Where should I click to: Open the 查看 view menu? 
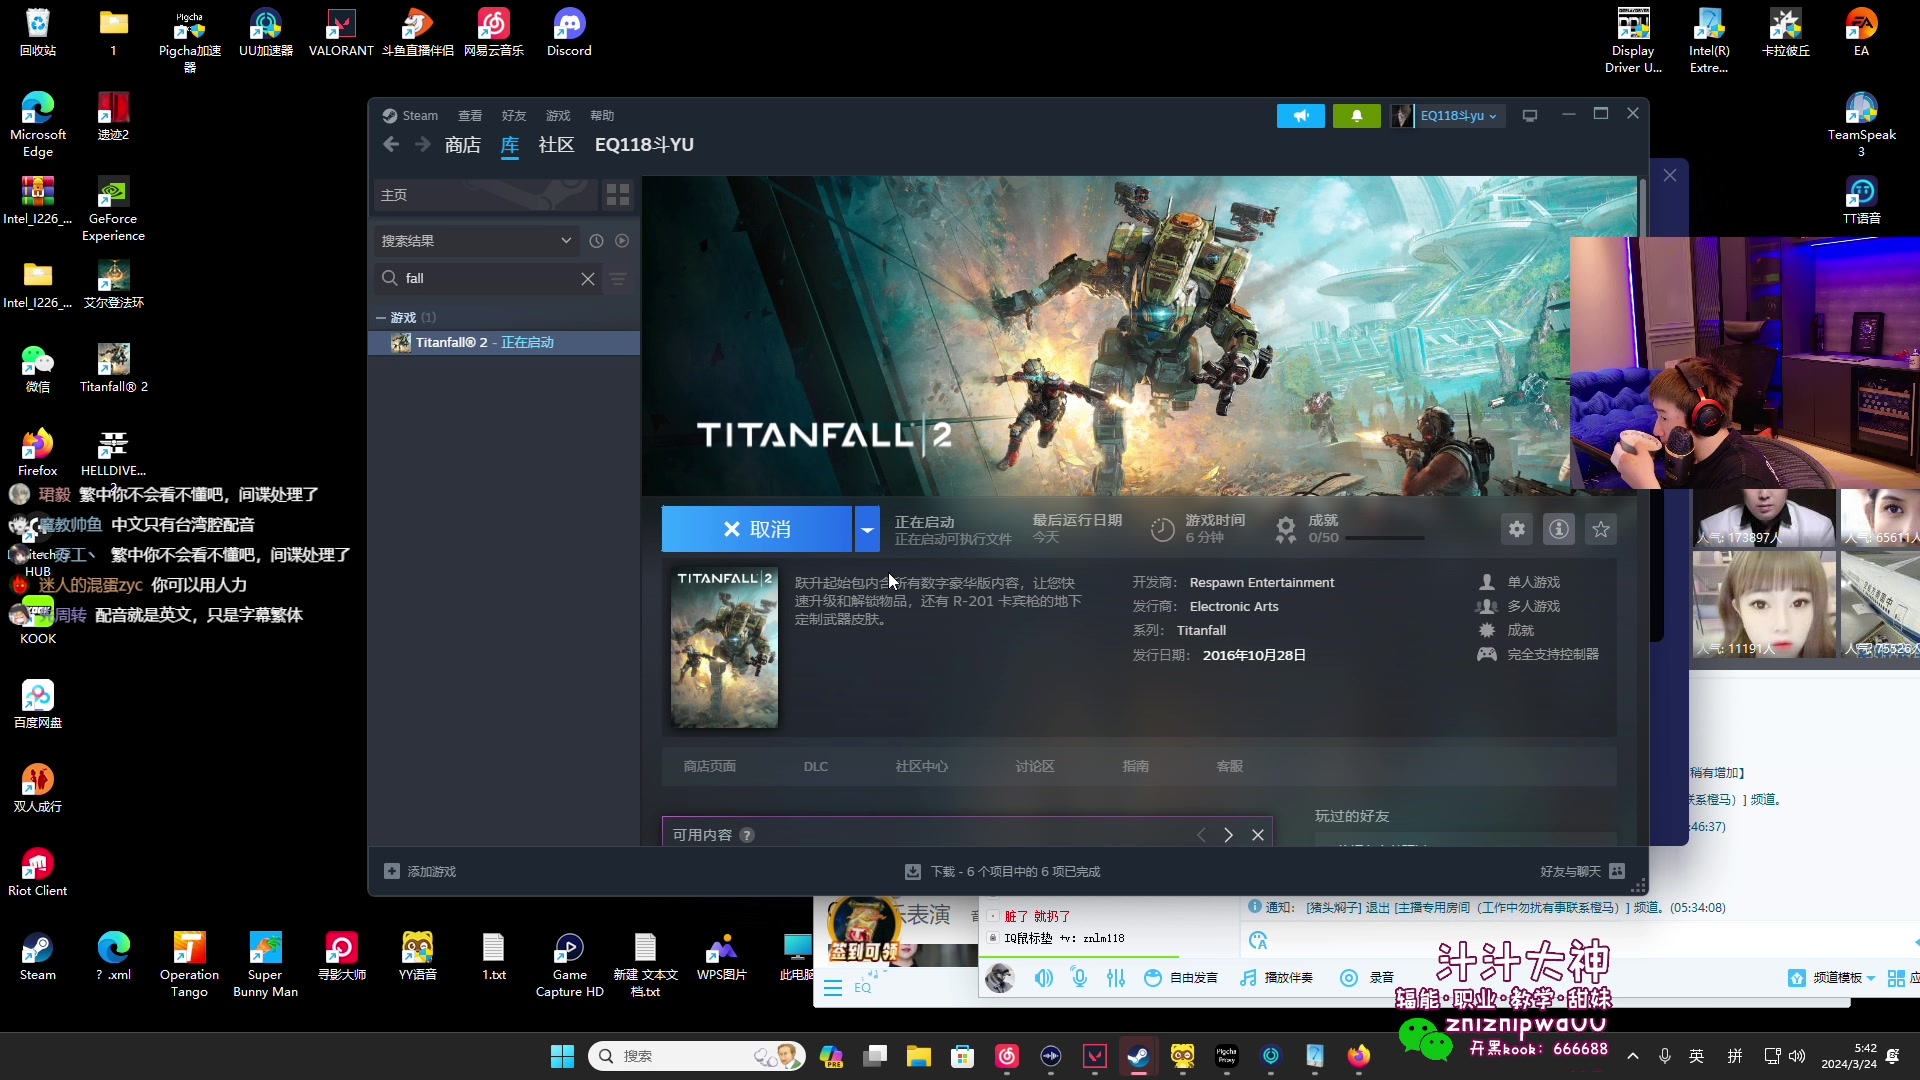pos(470,116)
